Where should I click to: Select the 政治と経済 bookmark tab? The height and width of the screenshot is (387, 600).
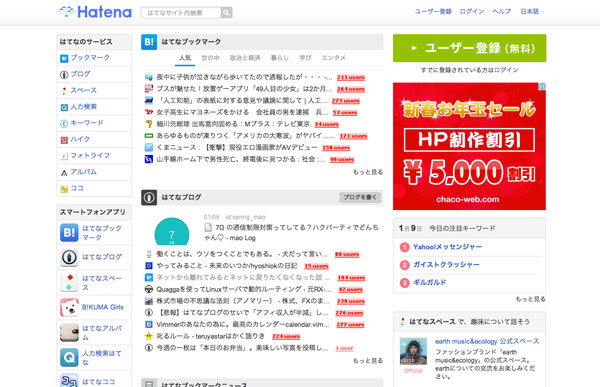(x=245, y=58)
